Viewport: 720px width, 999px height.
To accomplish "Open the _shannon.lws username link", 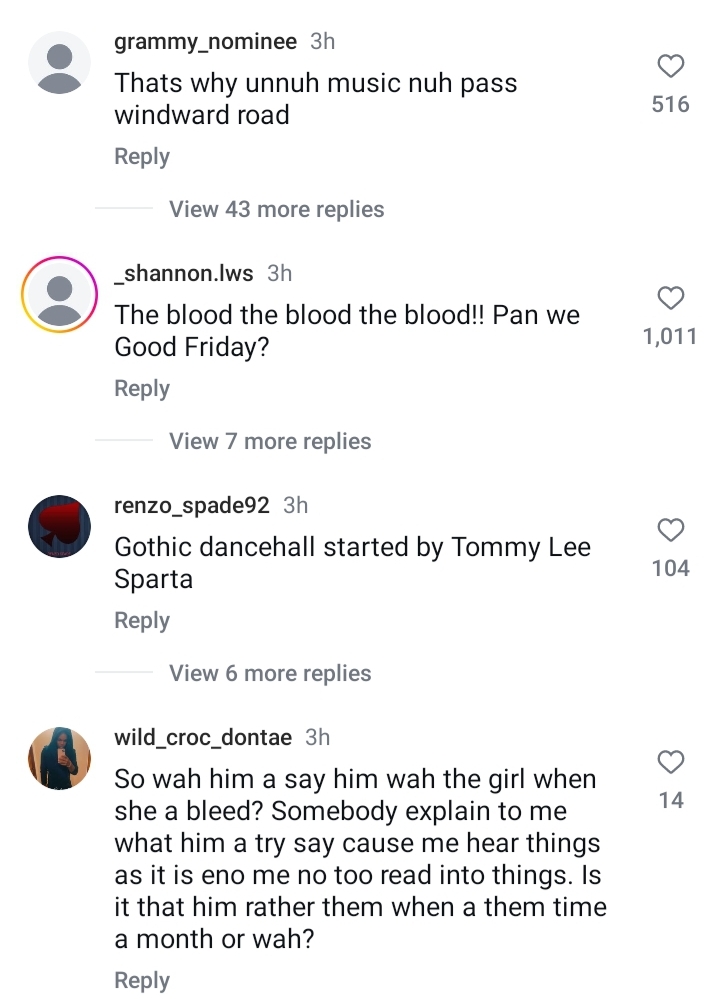I will click(184, 273).
